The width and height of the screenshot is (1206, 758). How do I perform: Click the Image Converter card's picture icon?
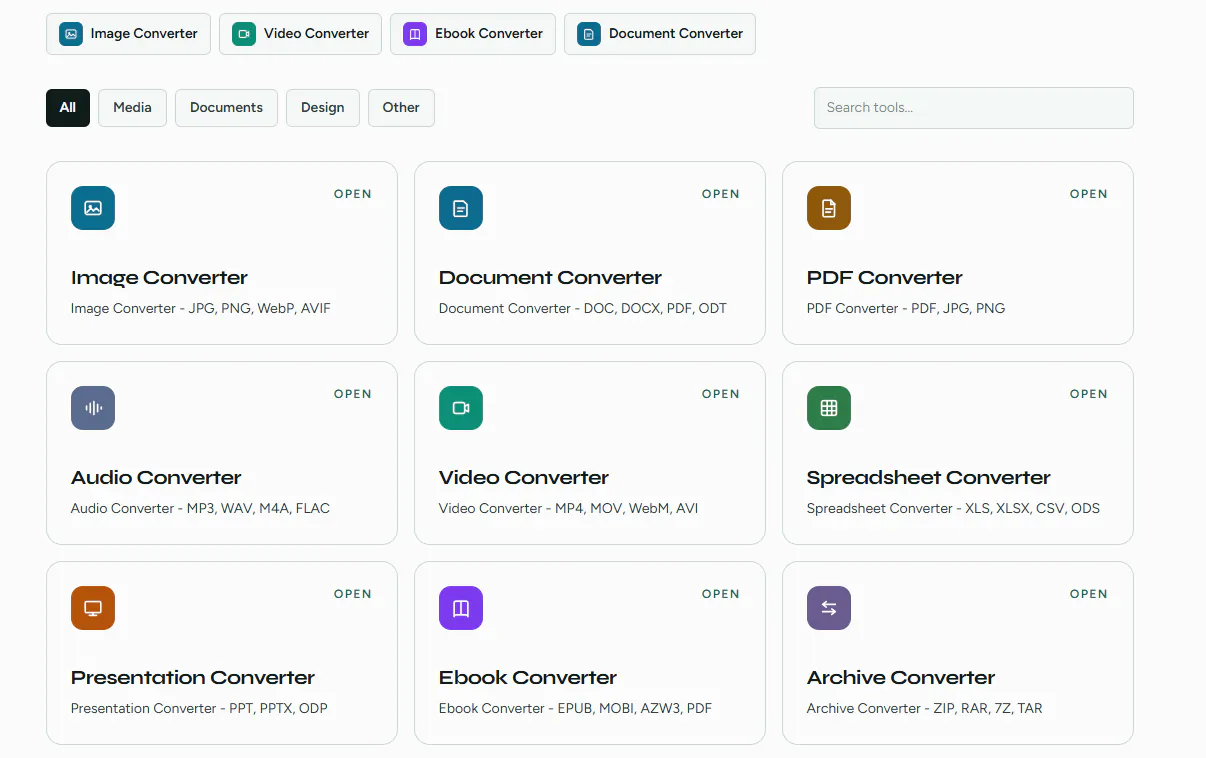point(93,208)
